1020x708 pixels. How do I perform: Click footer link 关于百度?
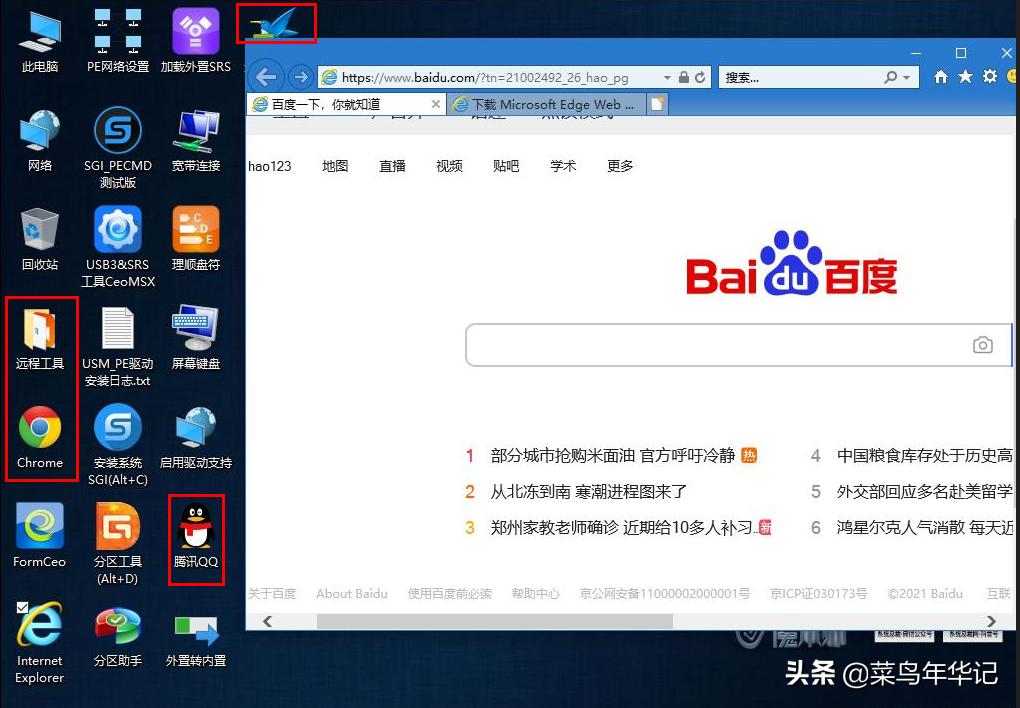tap(272, 593)
